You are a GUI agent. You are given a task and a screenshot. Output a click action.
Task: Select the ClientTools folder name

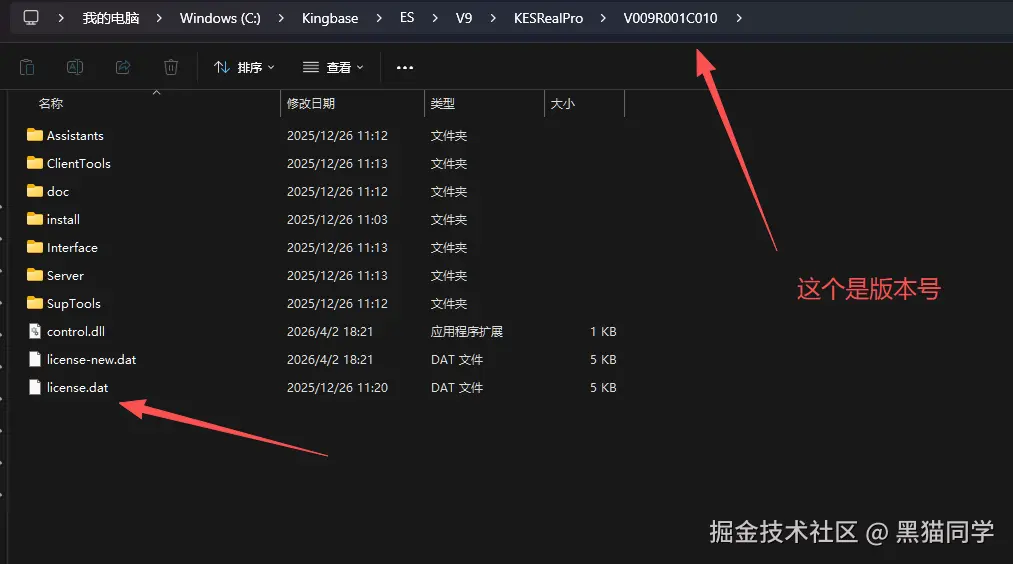click(78, 163)
